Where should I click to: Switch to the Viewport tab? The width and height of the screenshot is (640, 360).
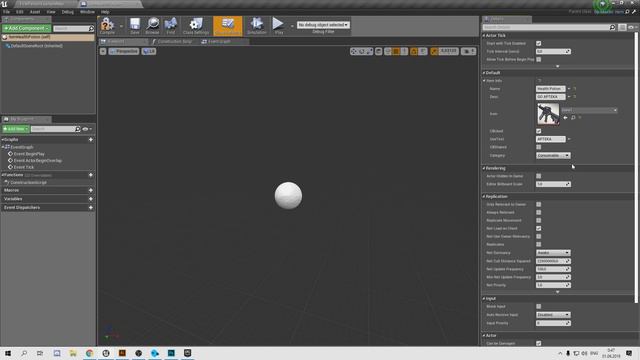[122, 41]
